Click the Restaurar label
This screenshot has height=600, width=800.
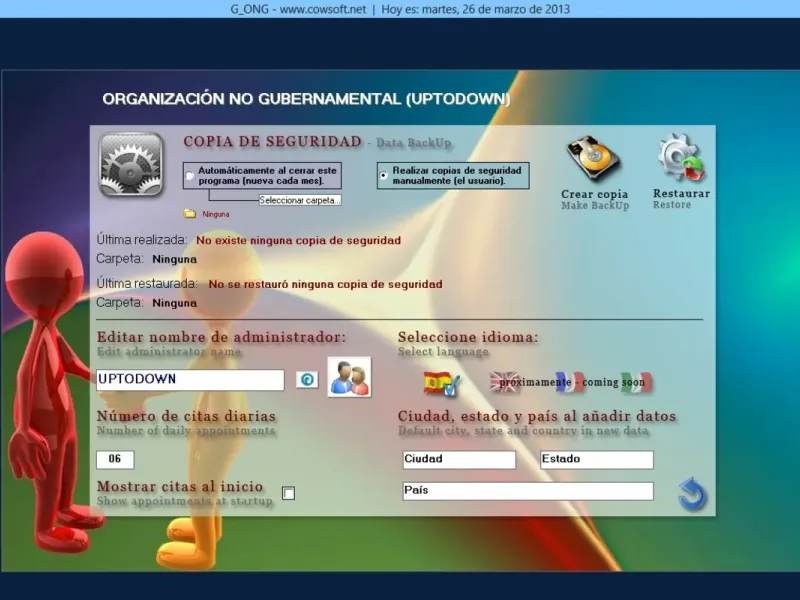pyautogui.click(x=681, y=193)
